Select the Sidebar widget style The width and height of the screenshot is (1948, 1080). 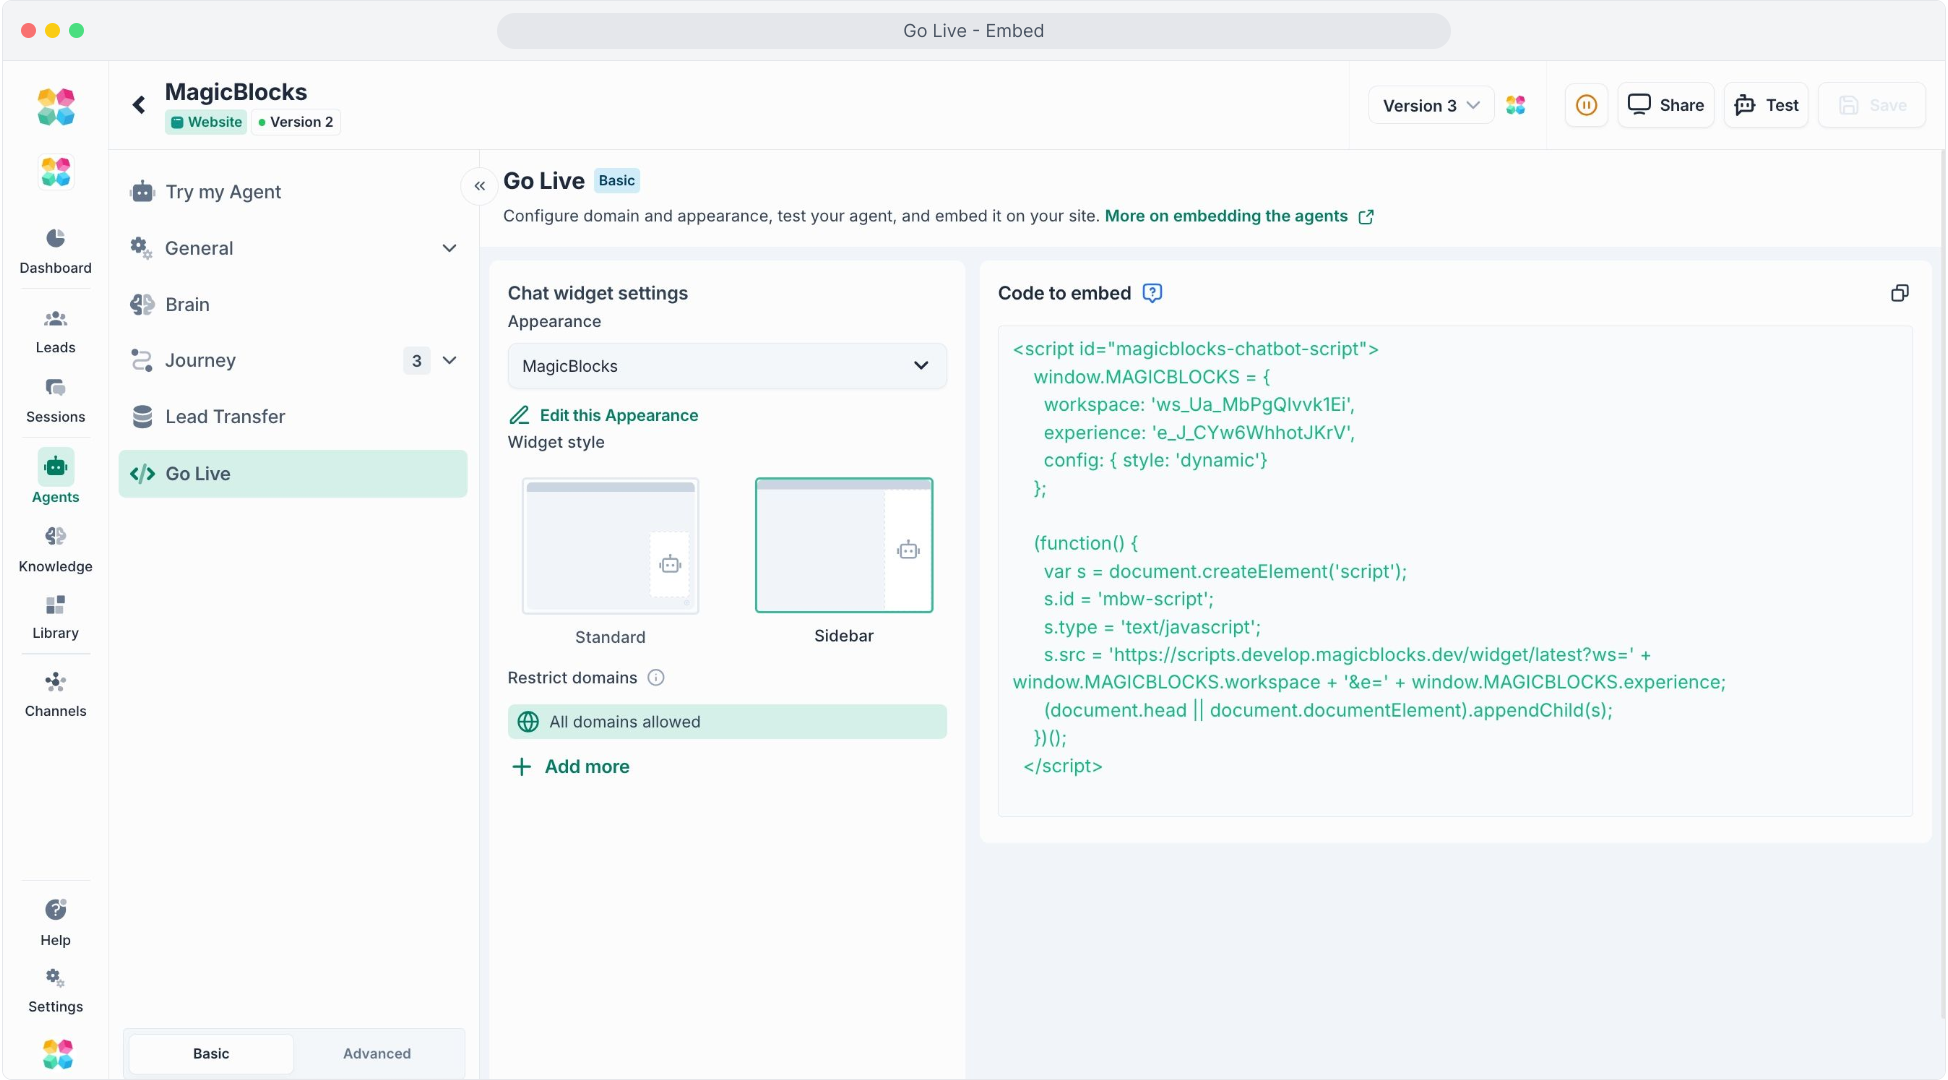pyautogui.click(x=843, y=546)
